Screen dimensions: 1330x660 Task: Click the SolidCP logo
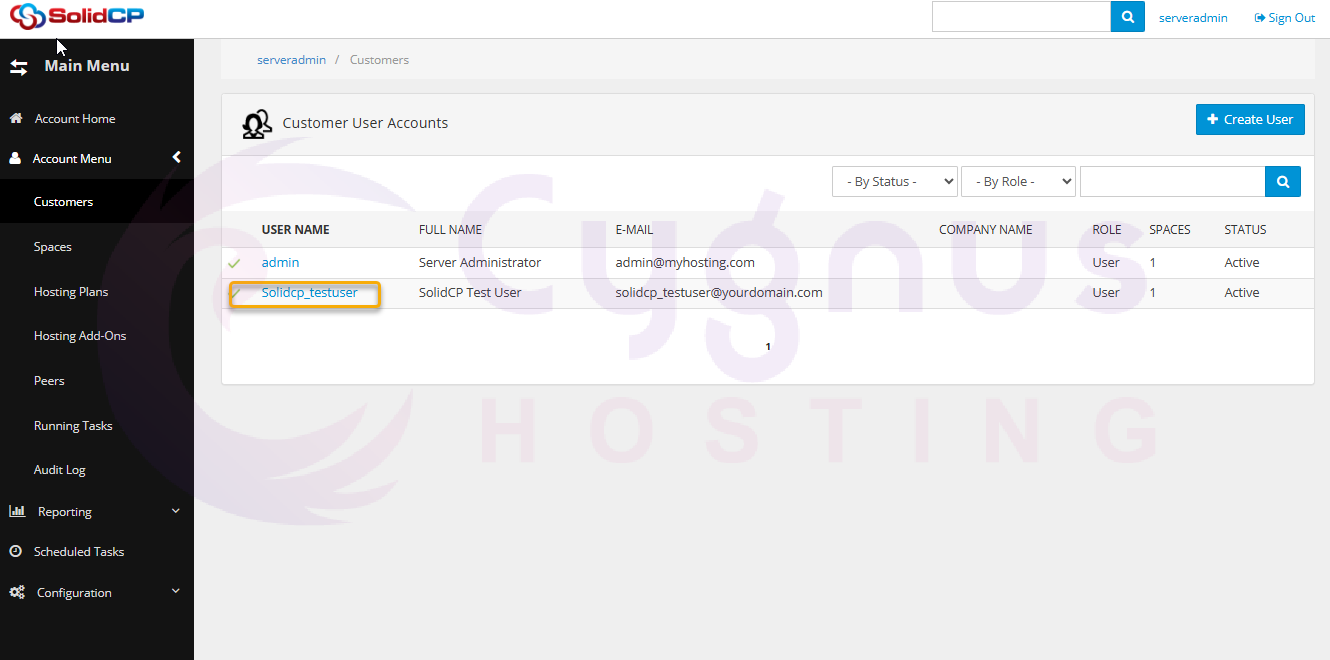[x=77, y=17]
